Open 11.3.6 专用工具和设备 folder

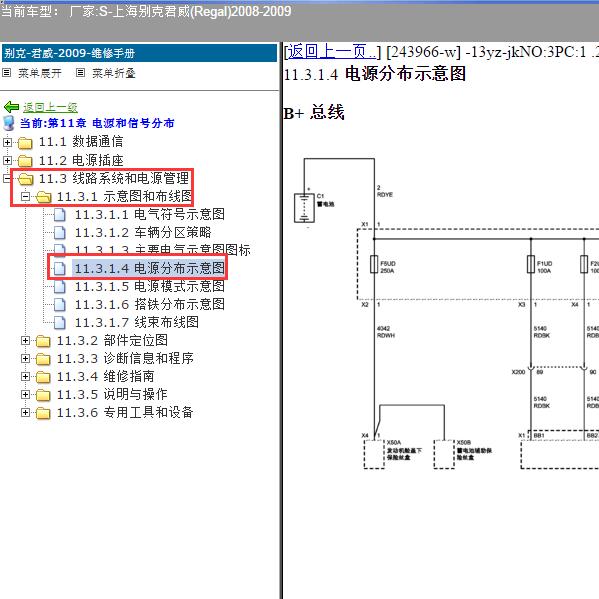coord(125,412)
